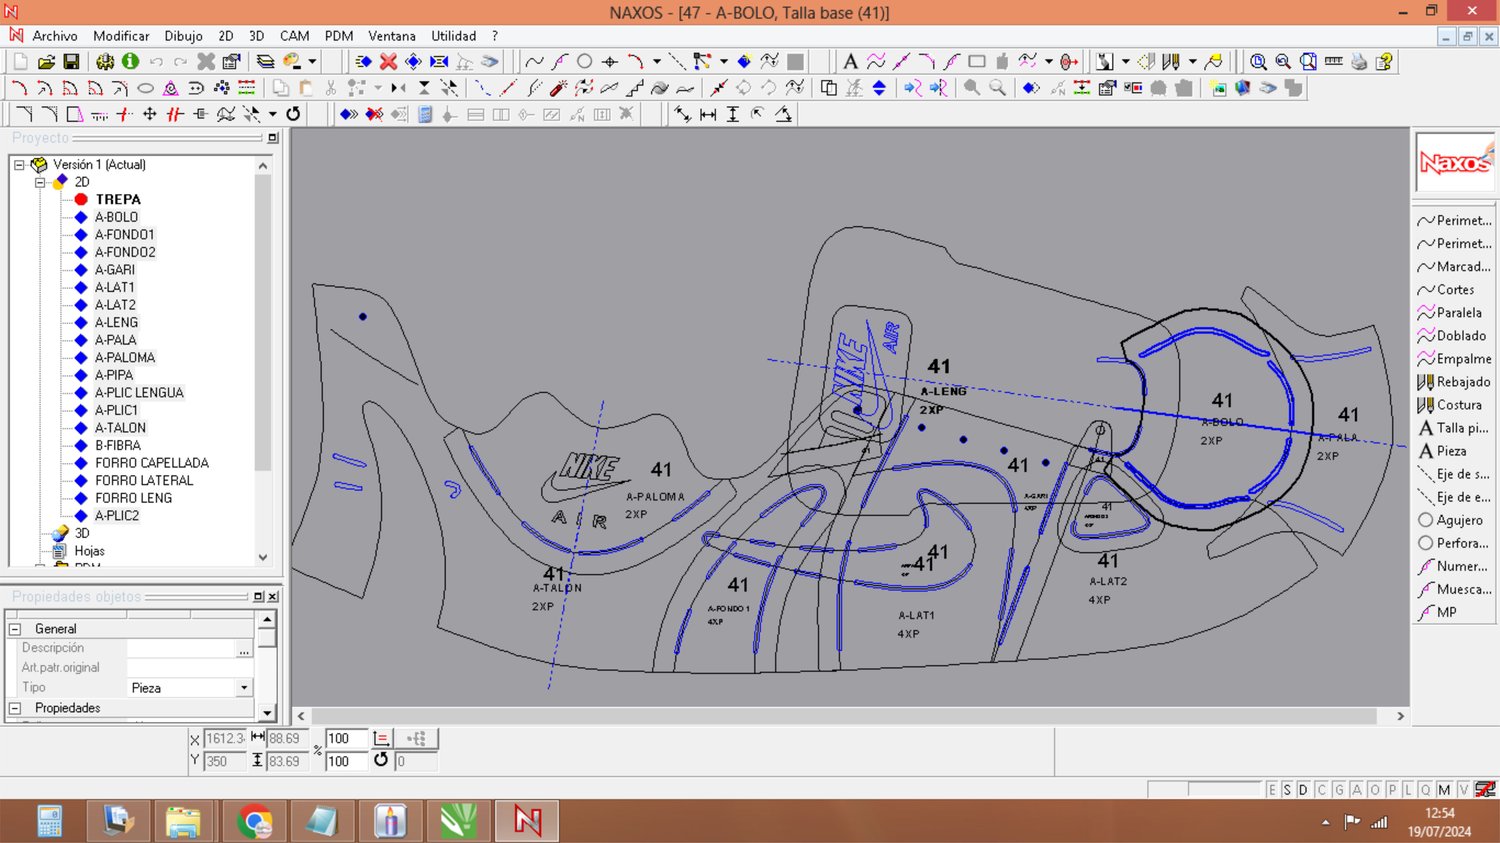
Task: Click the free curve line tool icon
Action: tap(534, 62)
